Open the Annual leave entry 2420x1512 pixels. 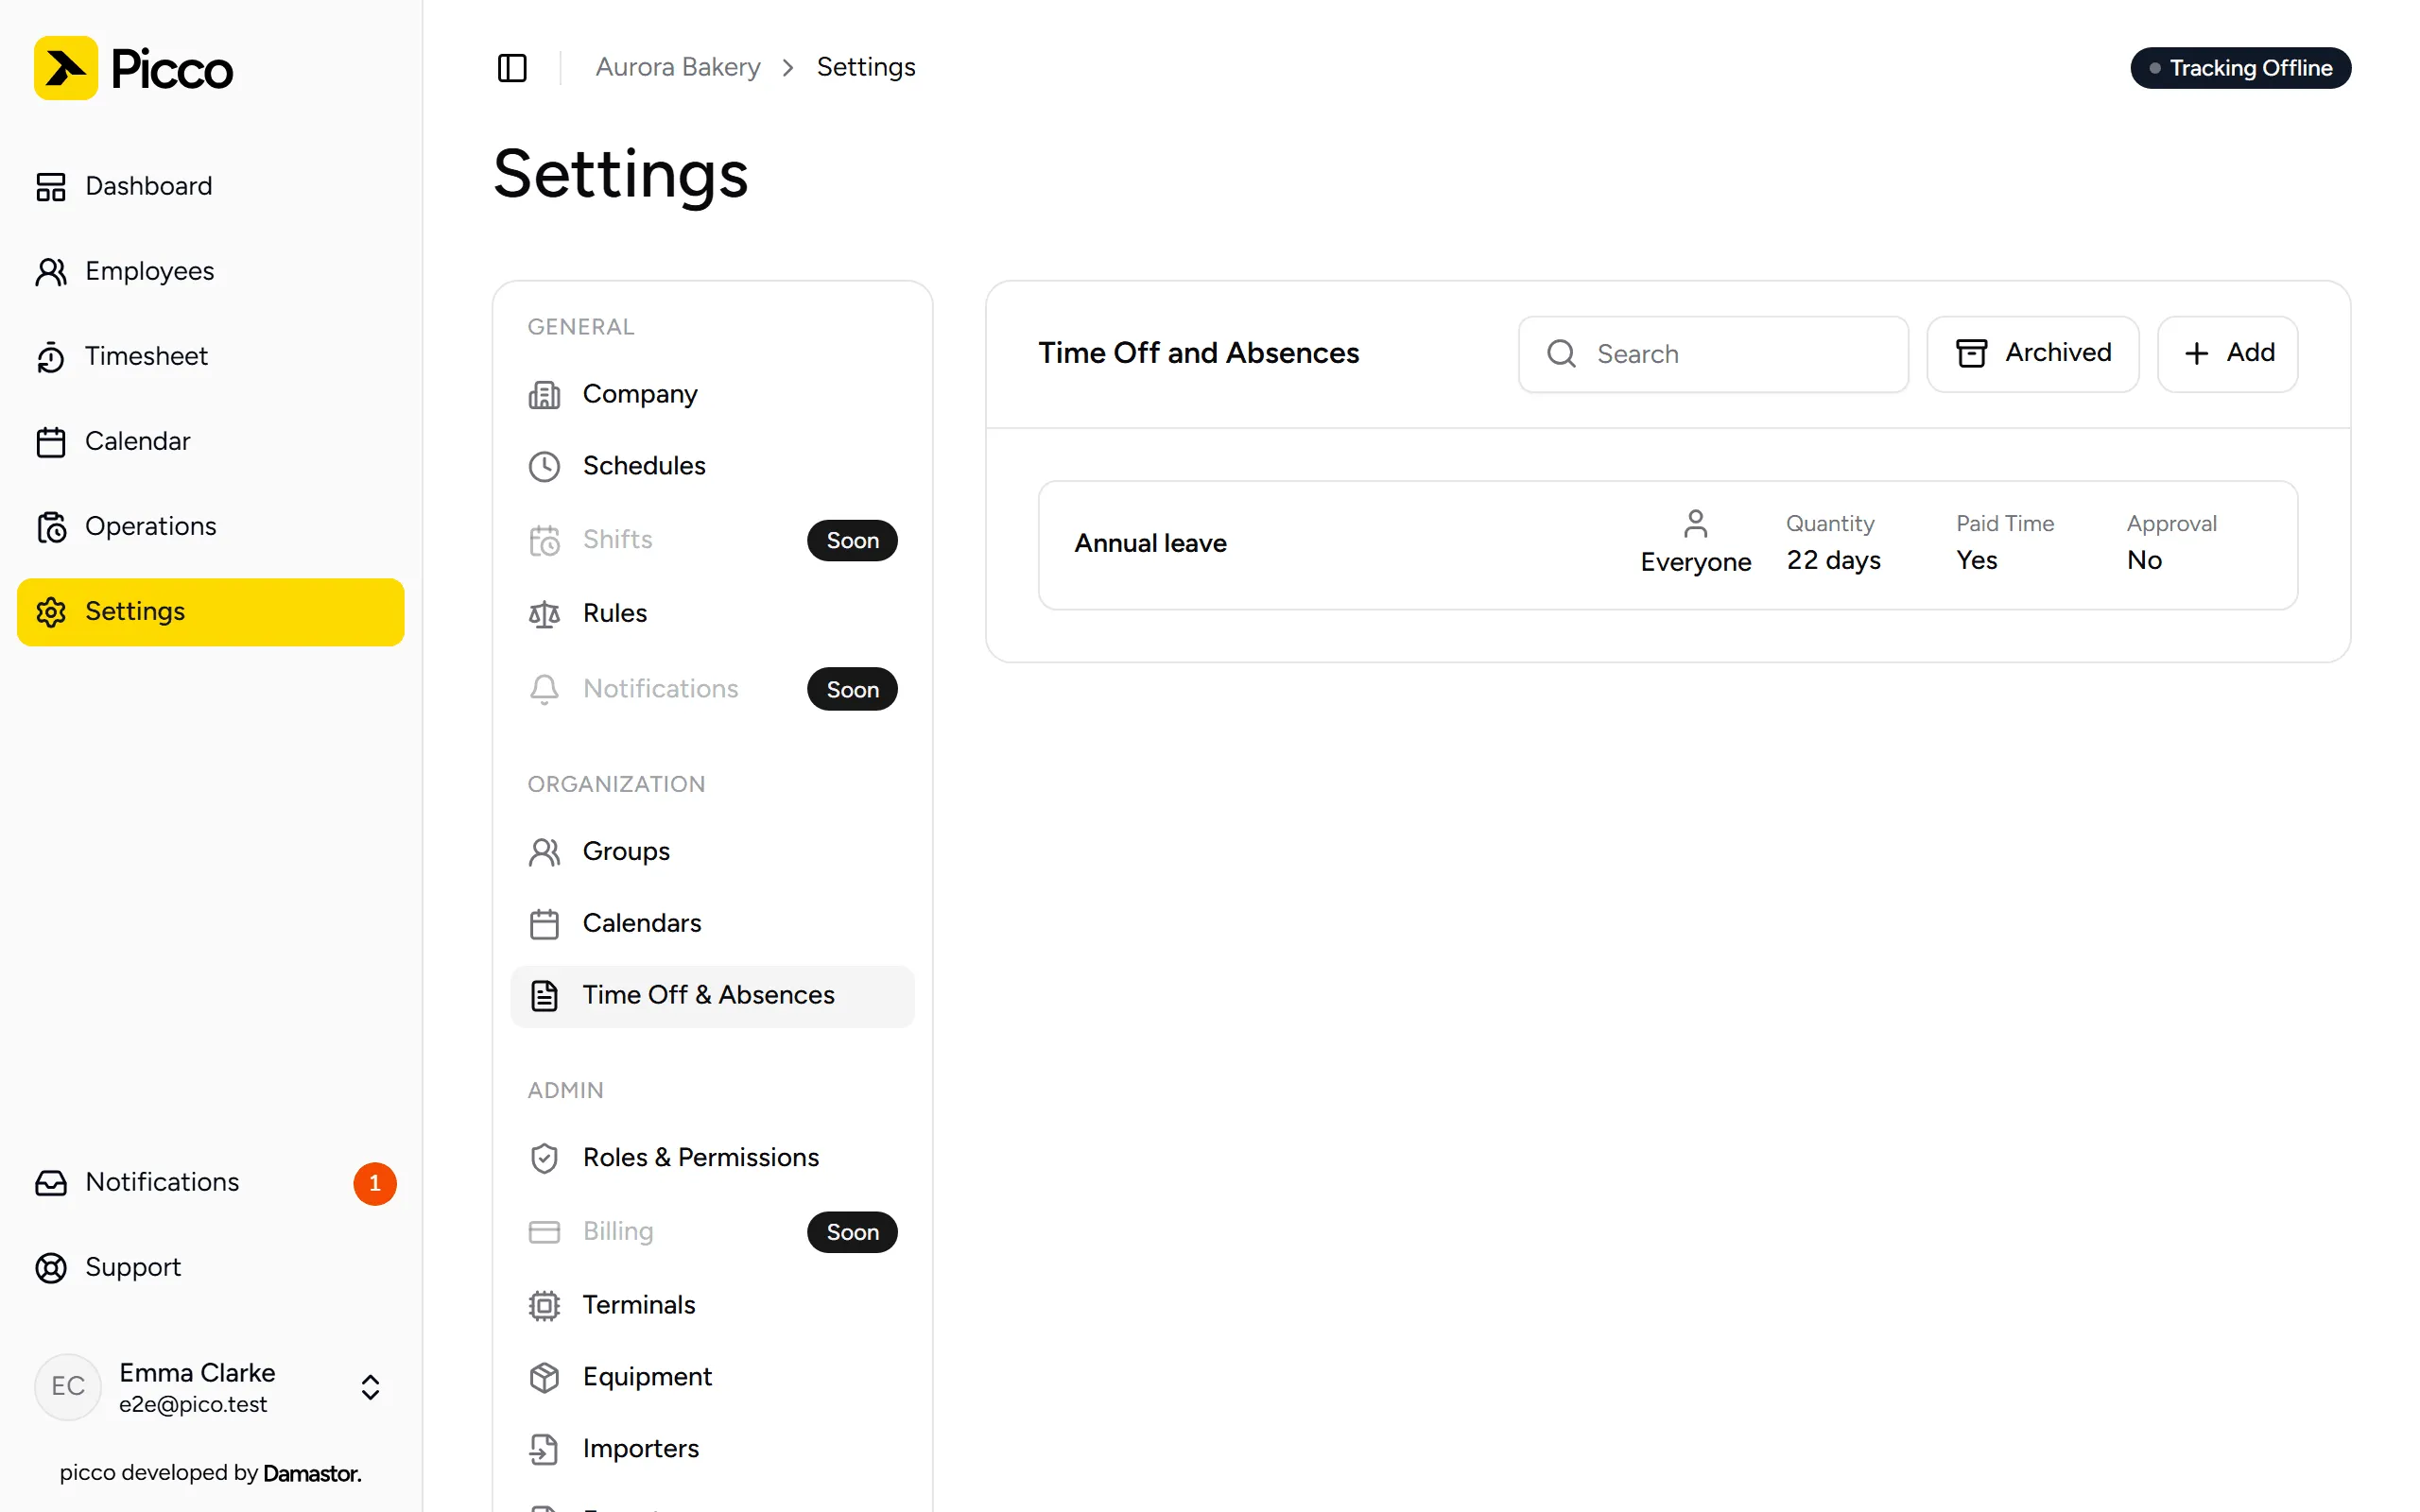pos(1667,545)
